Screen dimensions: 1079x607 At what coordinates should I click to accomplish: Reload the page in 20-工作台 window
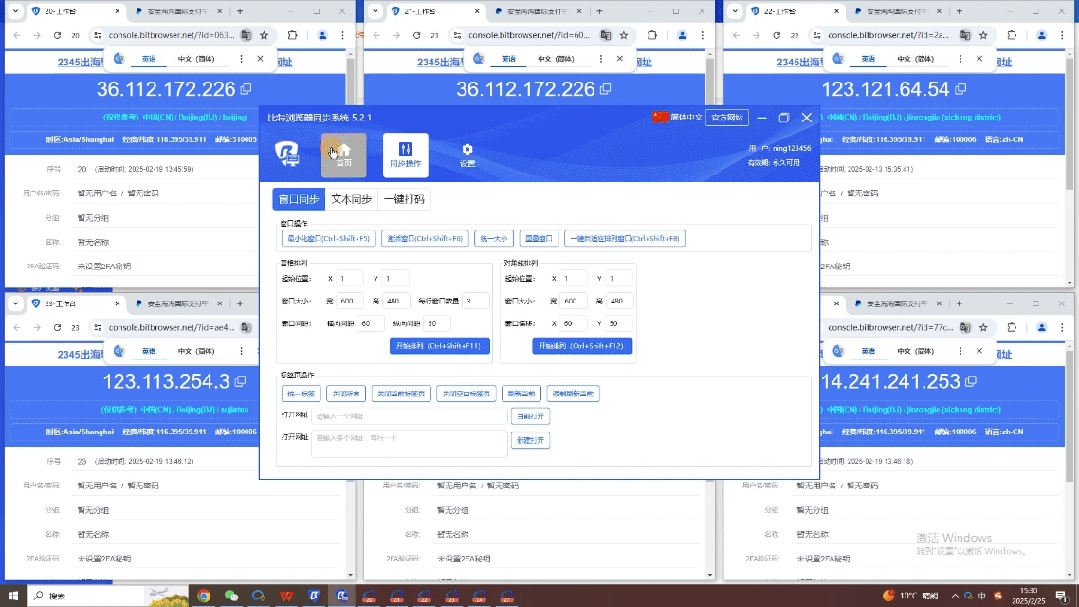57,35
